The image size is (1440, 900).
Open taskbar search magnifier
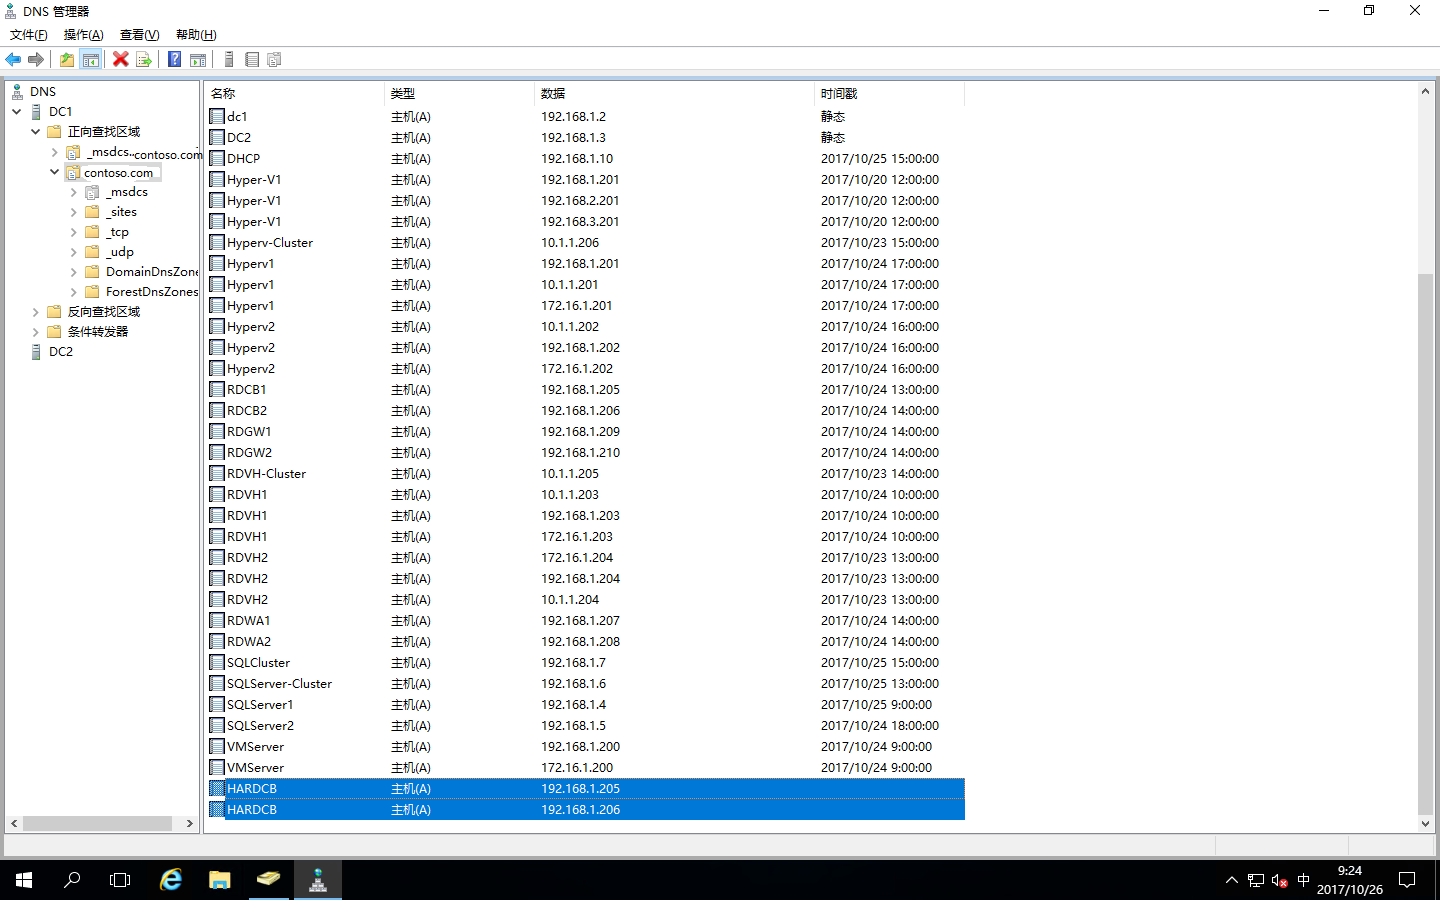[x=72, y=880]
